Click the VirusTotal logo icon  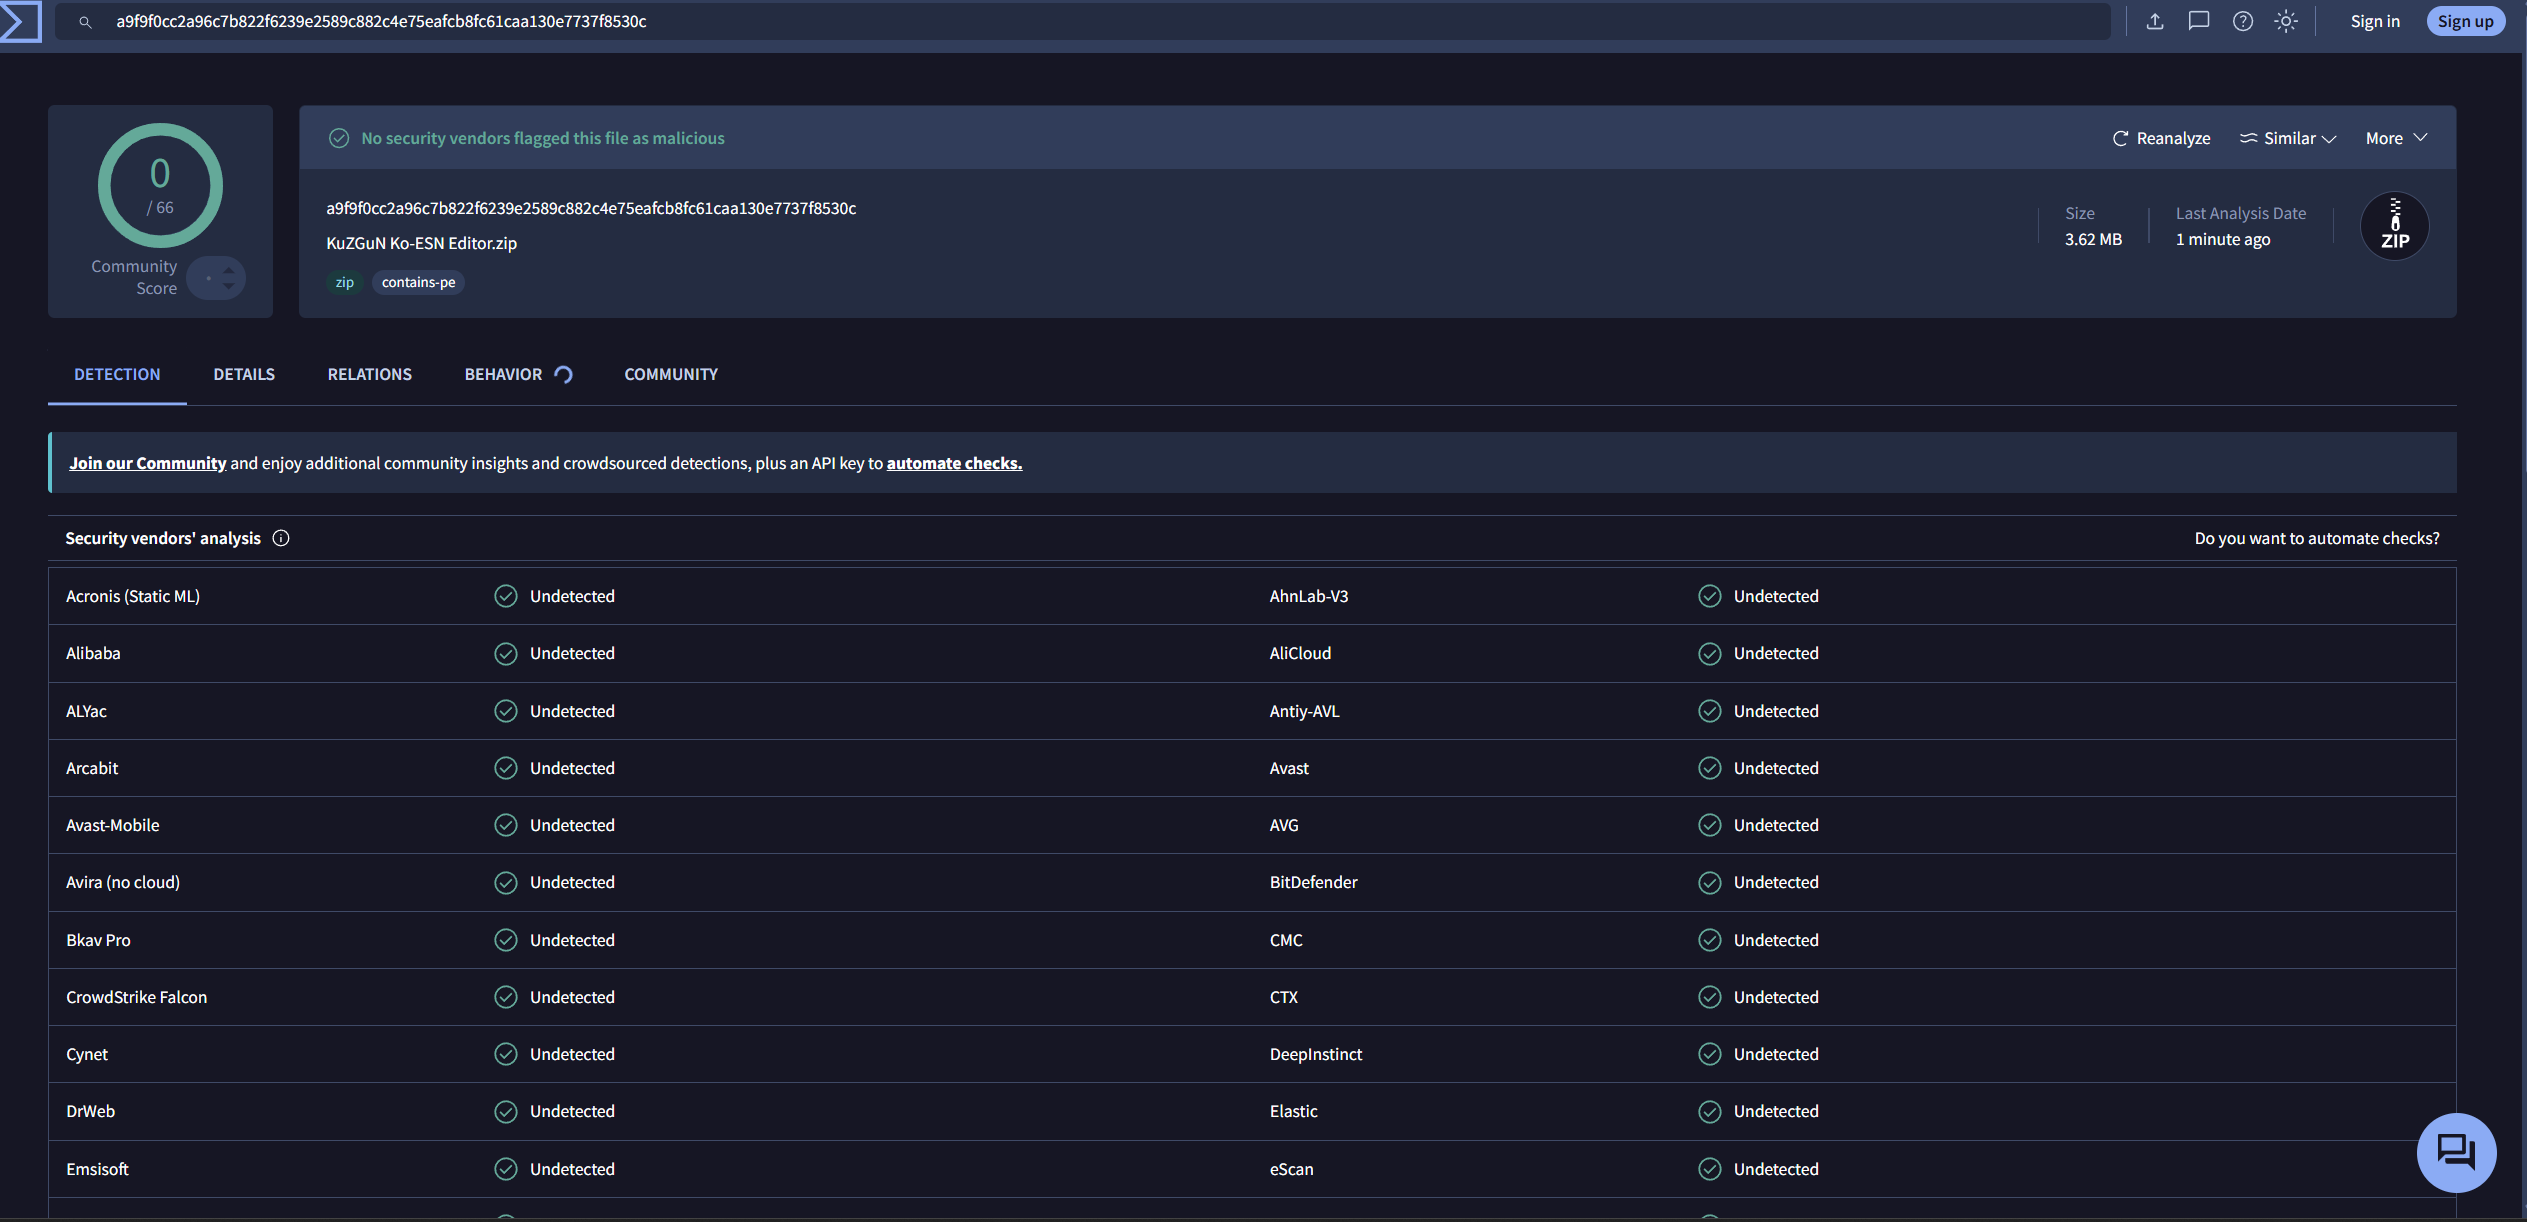(x=20, y=21)
